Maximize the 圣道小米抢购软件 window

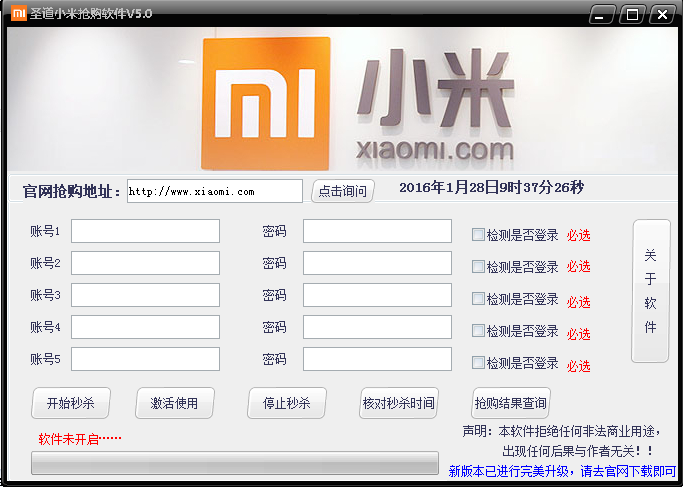632,15
